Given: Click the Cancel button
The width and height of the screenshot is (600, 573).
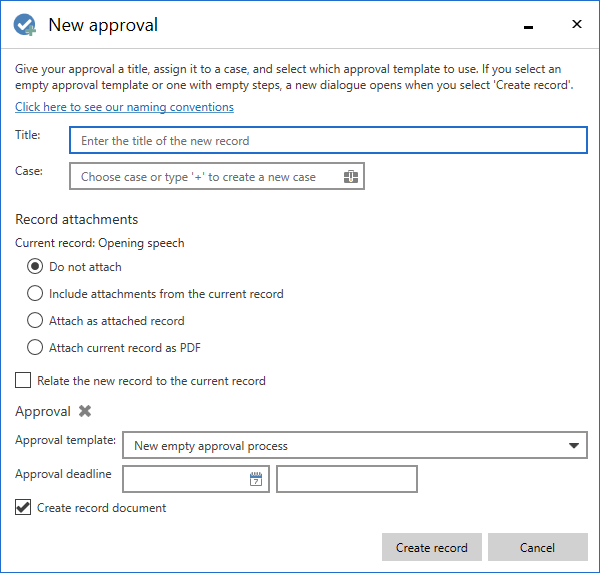Looking at the screenshot, I should click(x=538, y=547).
